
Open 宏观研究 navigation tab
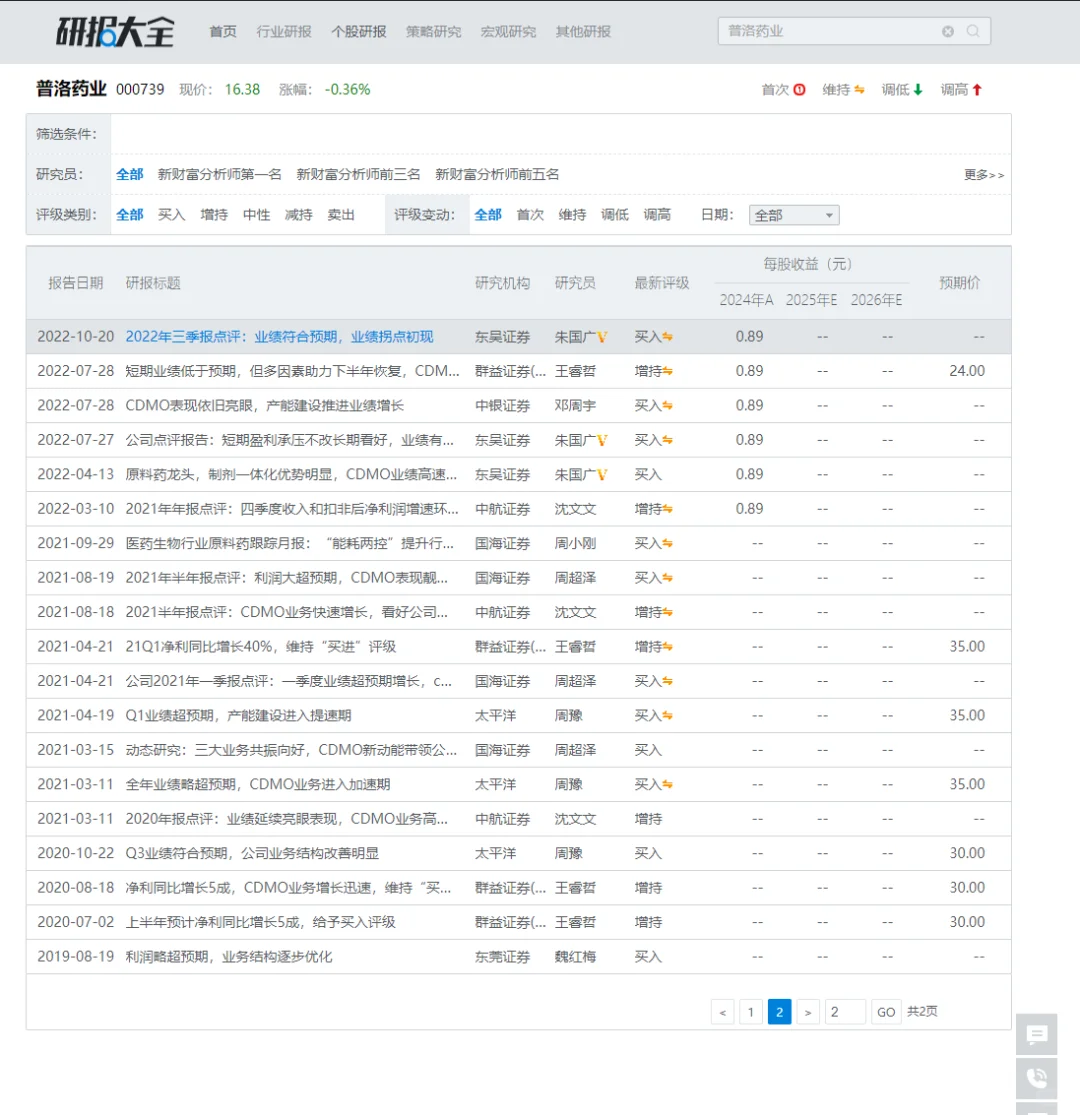pyautogui.click(x=508, y=32)
